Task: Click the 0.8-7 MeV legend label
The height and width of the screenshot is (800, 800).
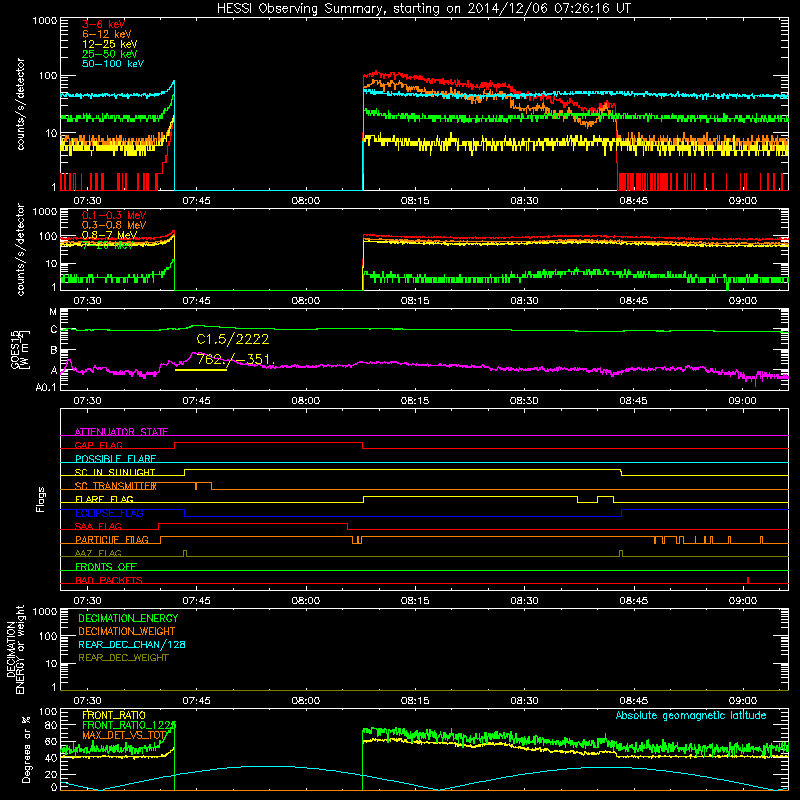Action: pos(110,235)
